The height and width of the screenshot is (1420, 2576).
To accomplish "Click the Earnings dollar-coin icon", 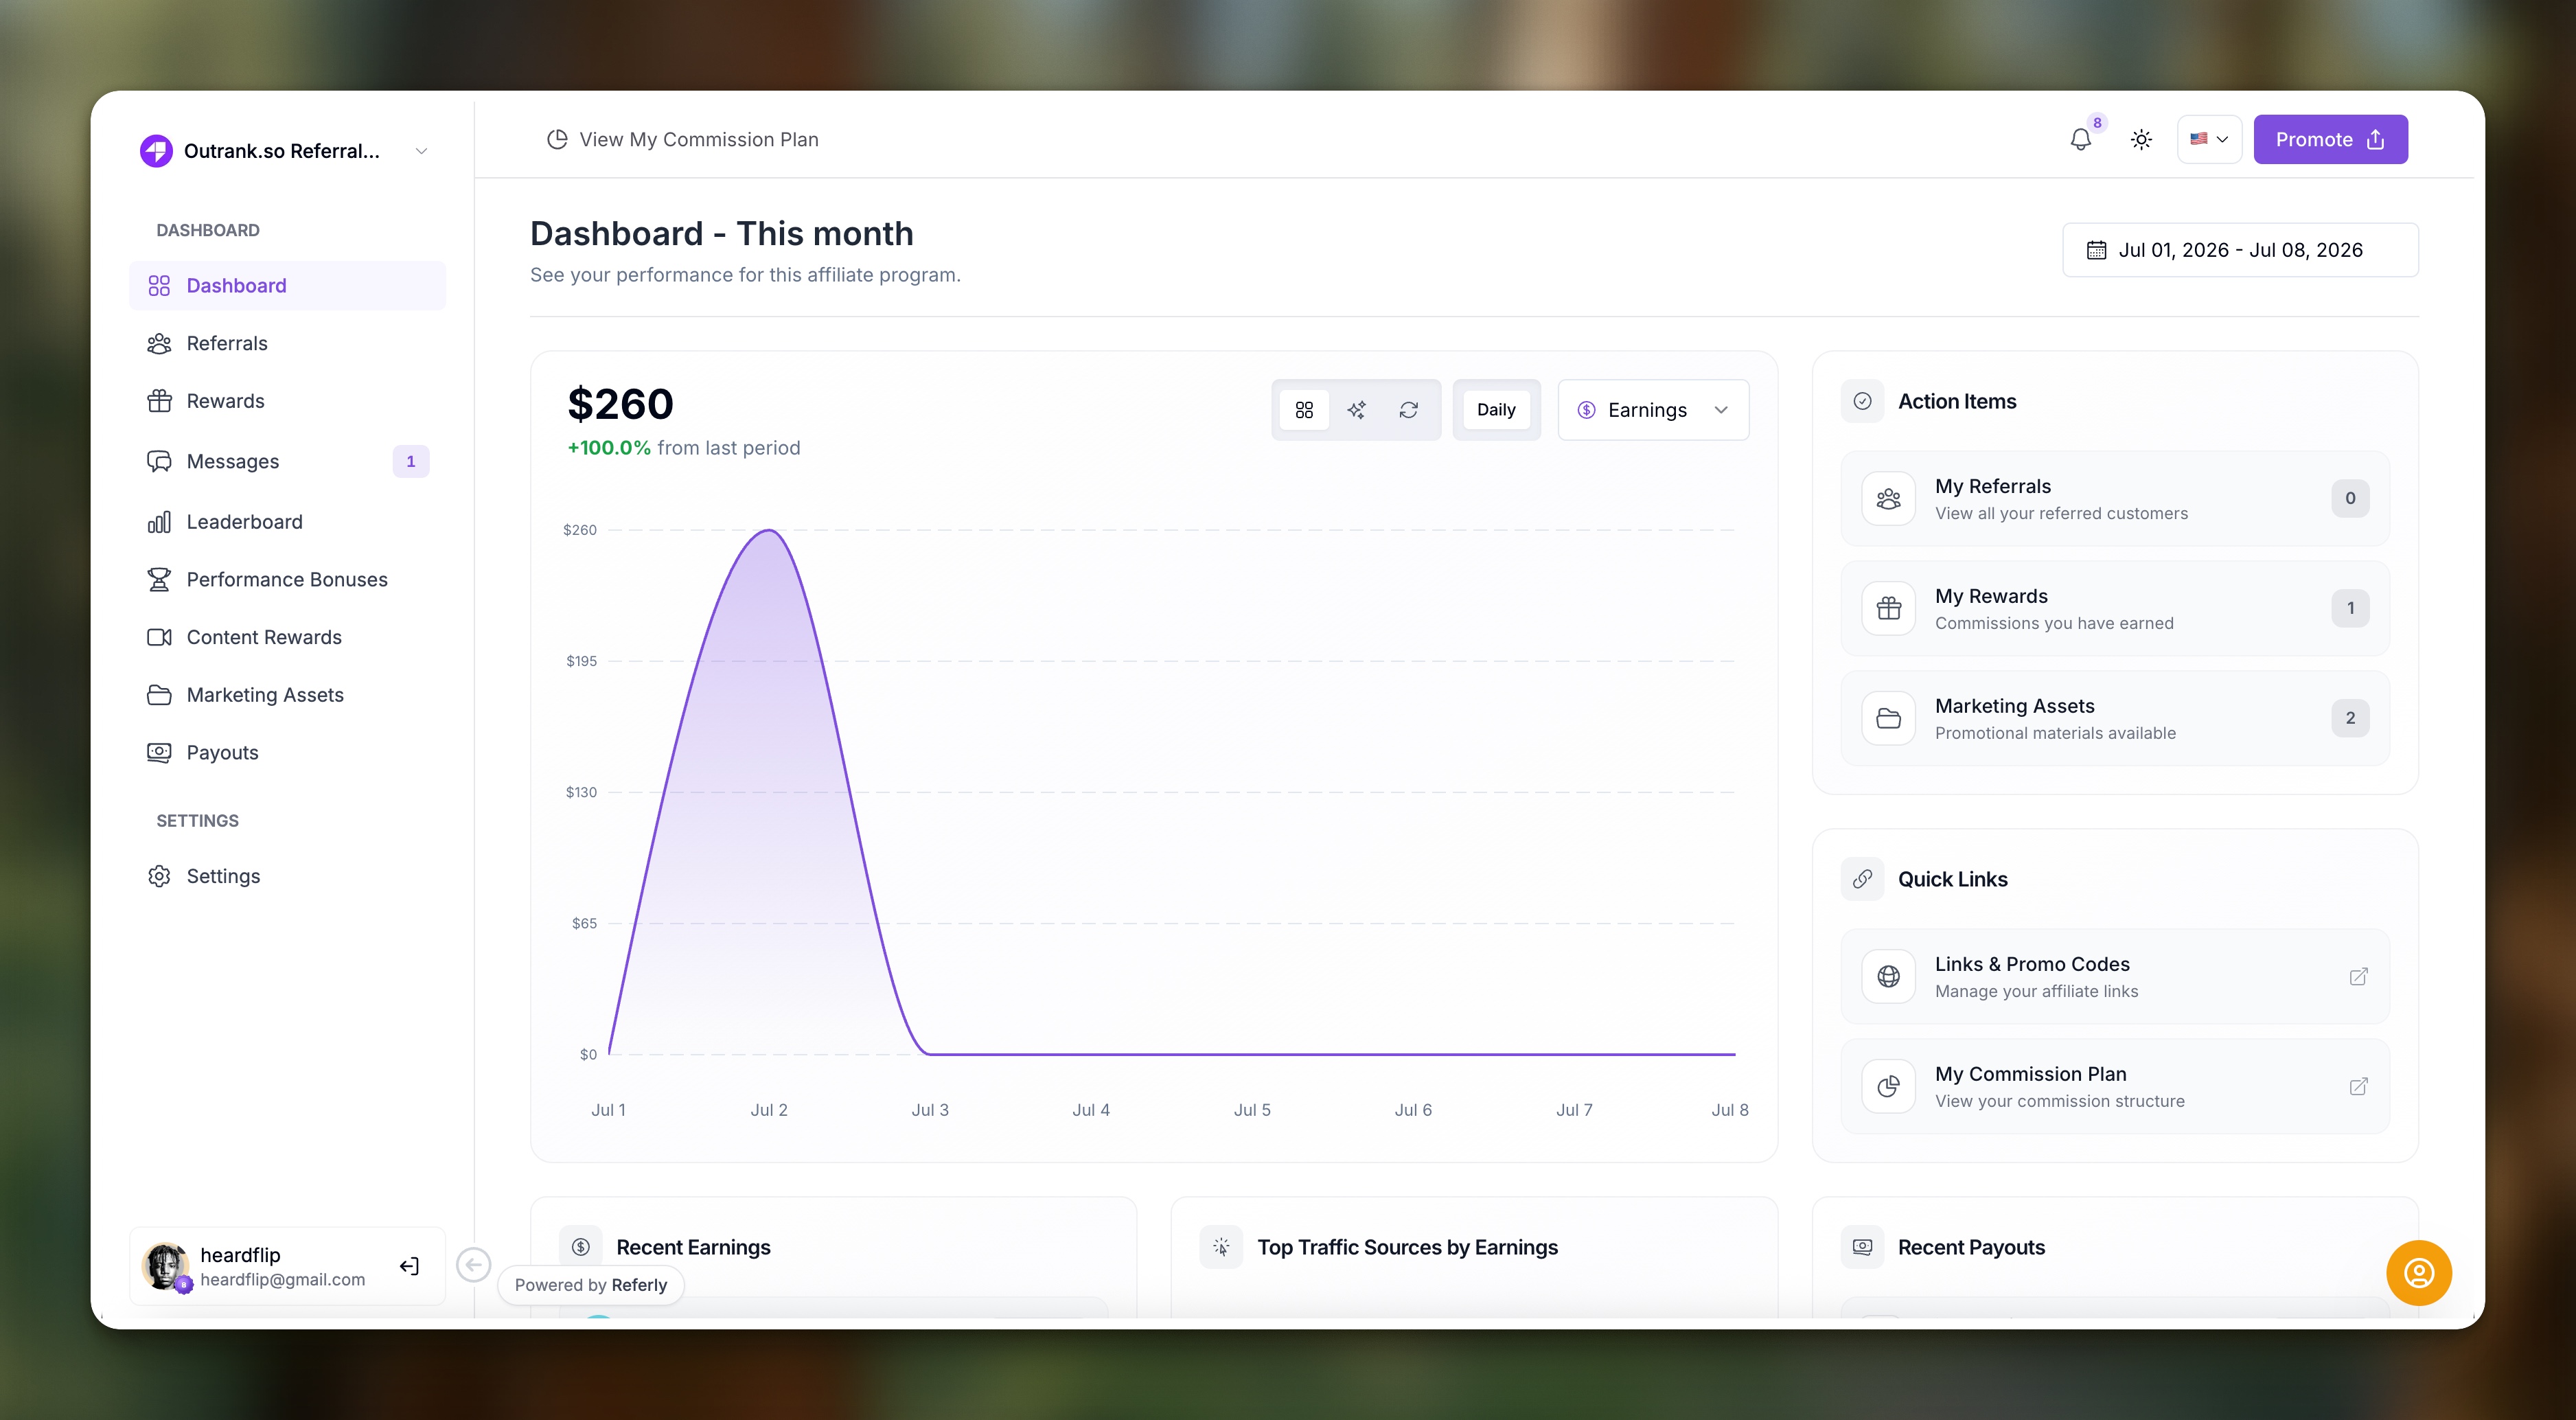I will (x=1586, y=410).
